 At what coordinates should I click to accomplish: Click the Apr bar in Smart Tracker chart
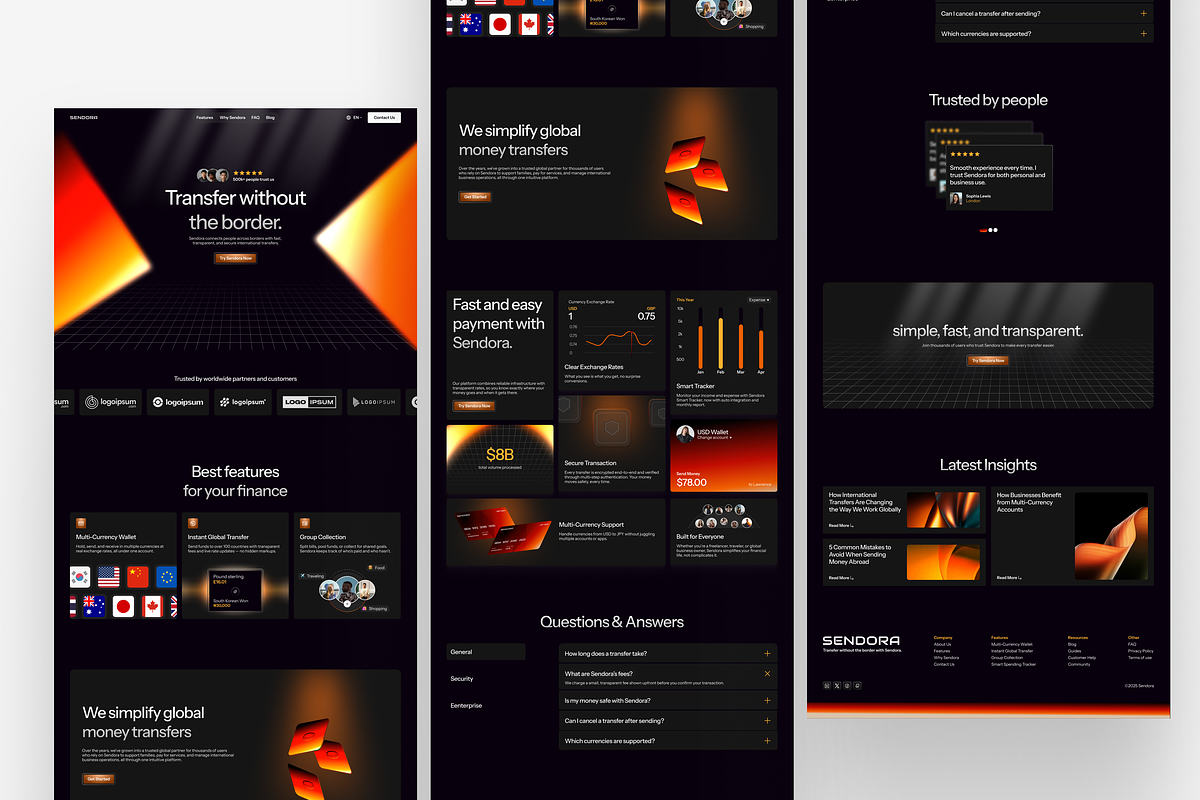click(x=761, y=349)
